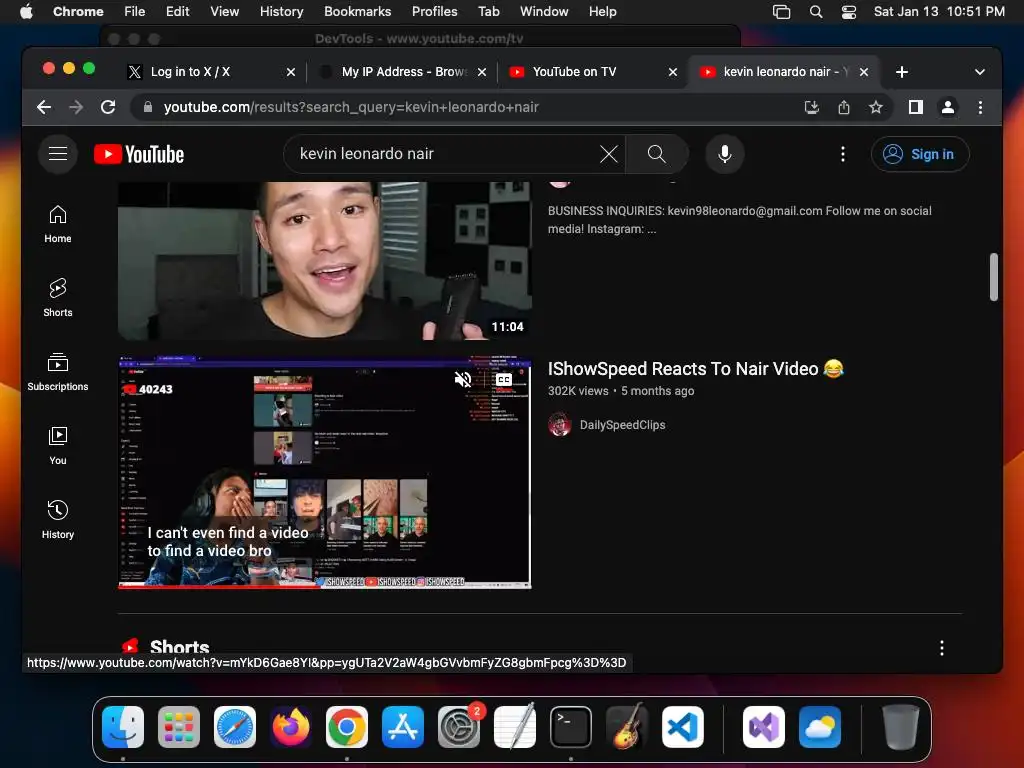
Task: Submit search with magnifying glass button
Action: [656, 154]
